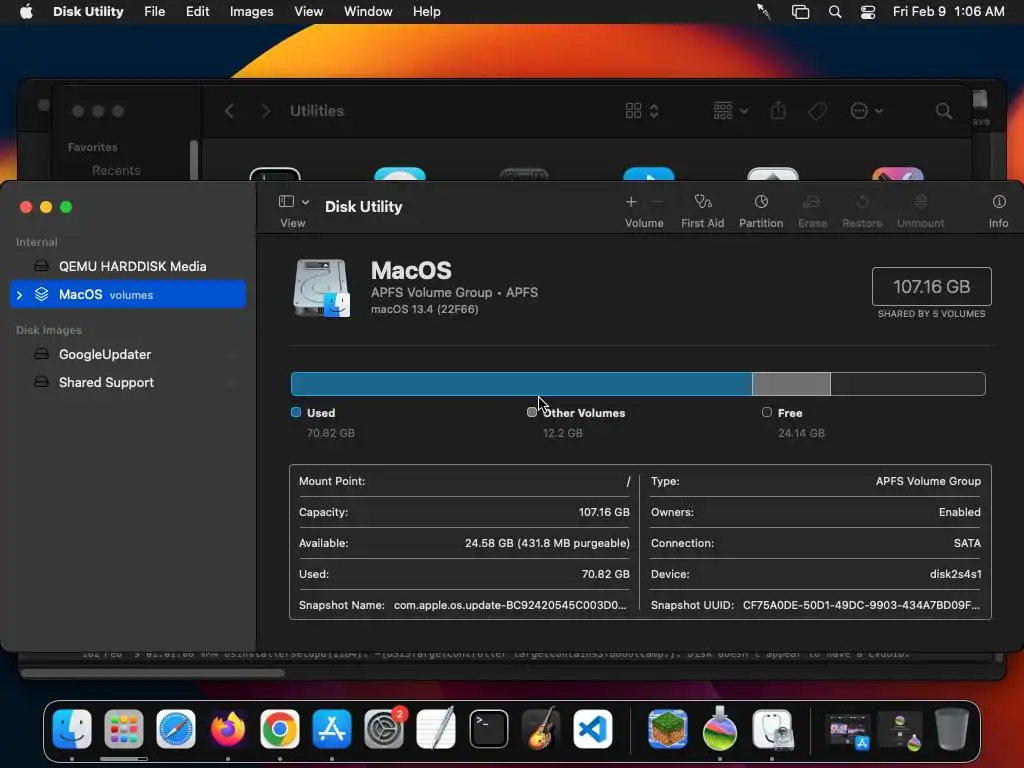Image resolution: width=1024 pixels, height=768 pixels.
Task: Click the Erase toolbar button
Action: [812, 211]
